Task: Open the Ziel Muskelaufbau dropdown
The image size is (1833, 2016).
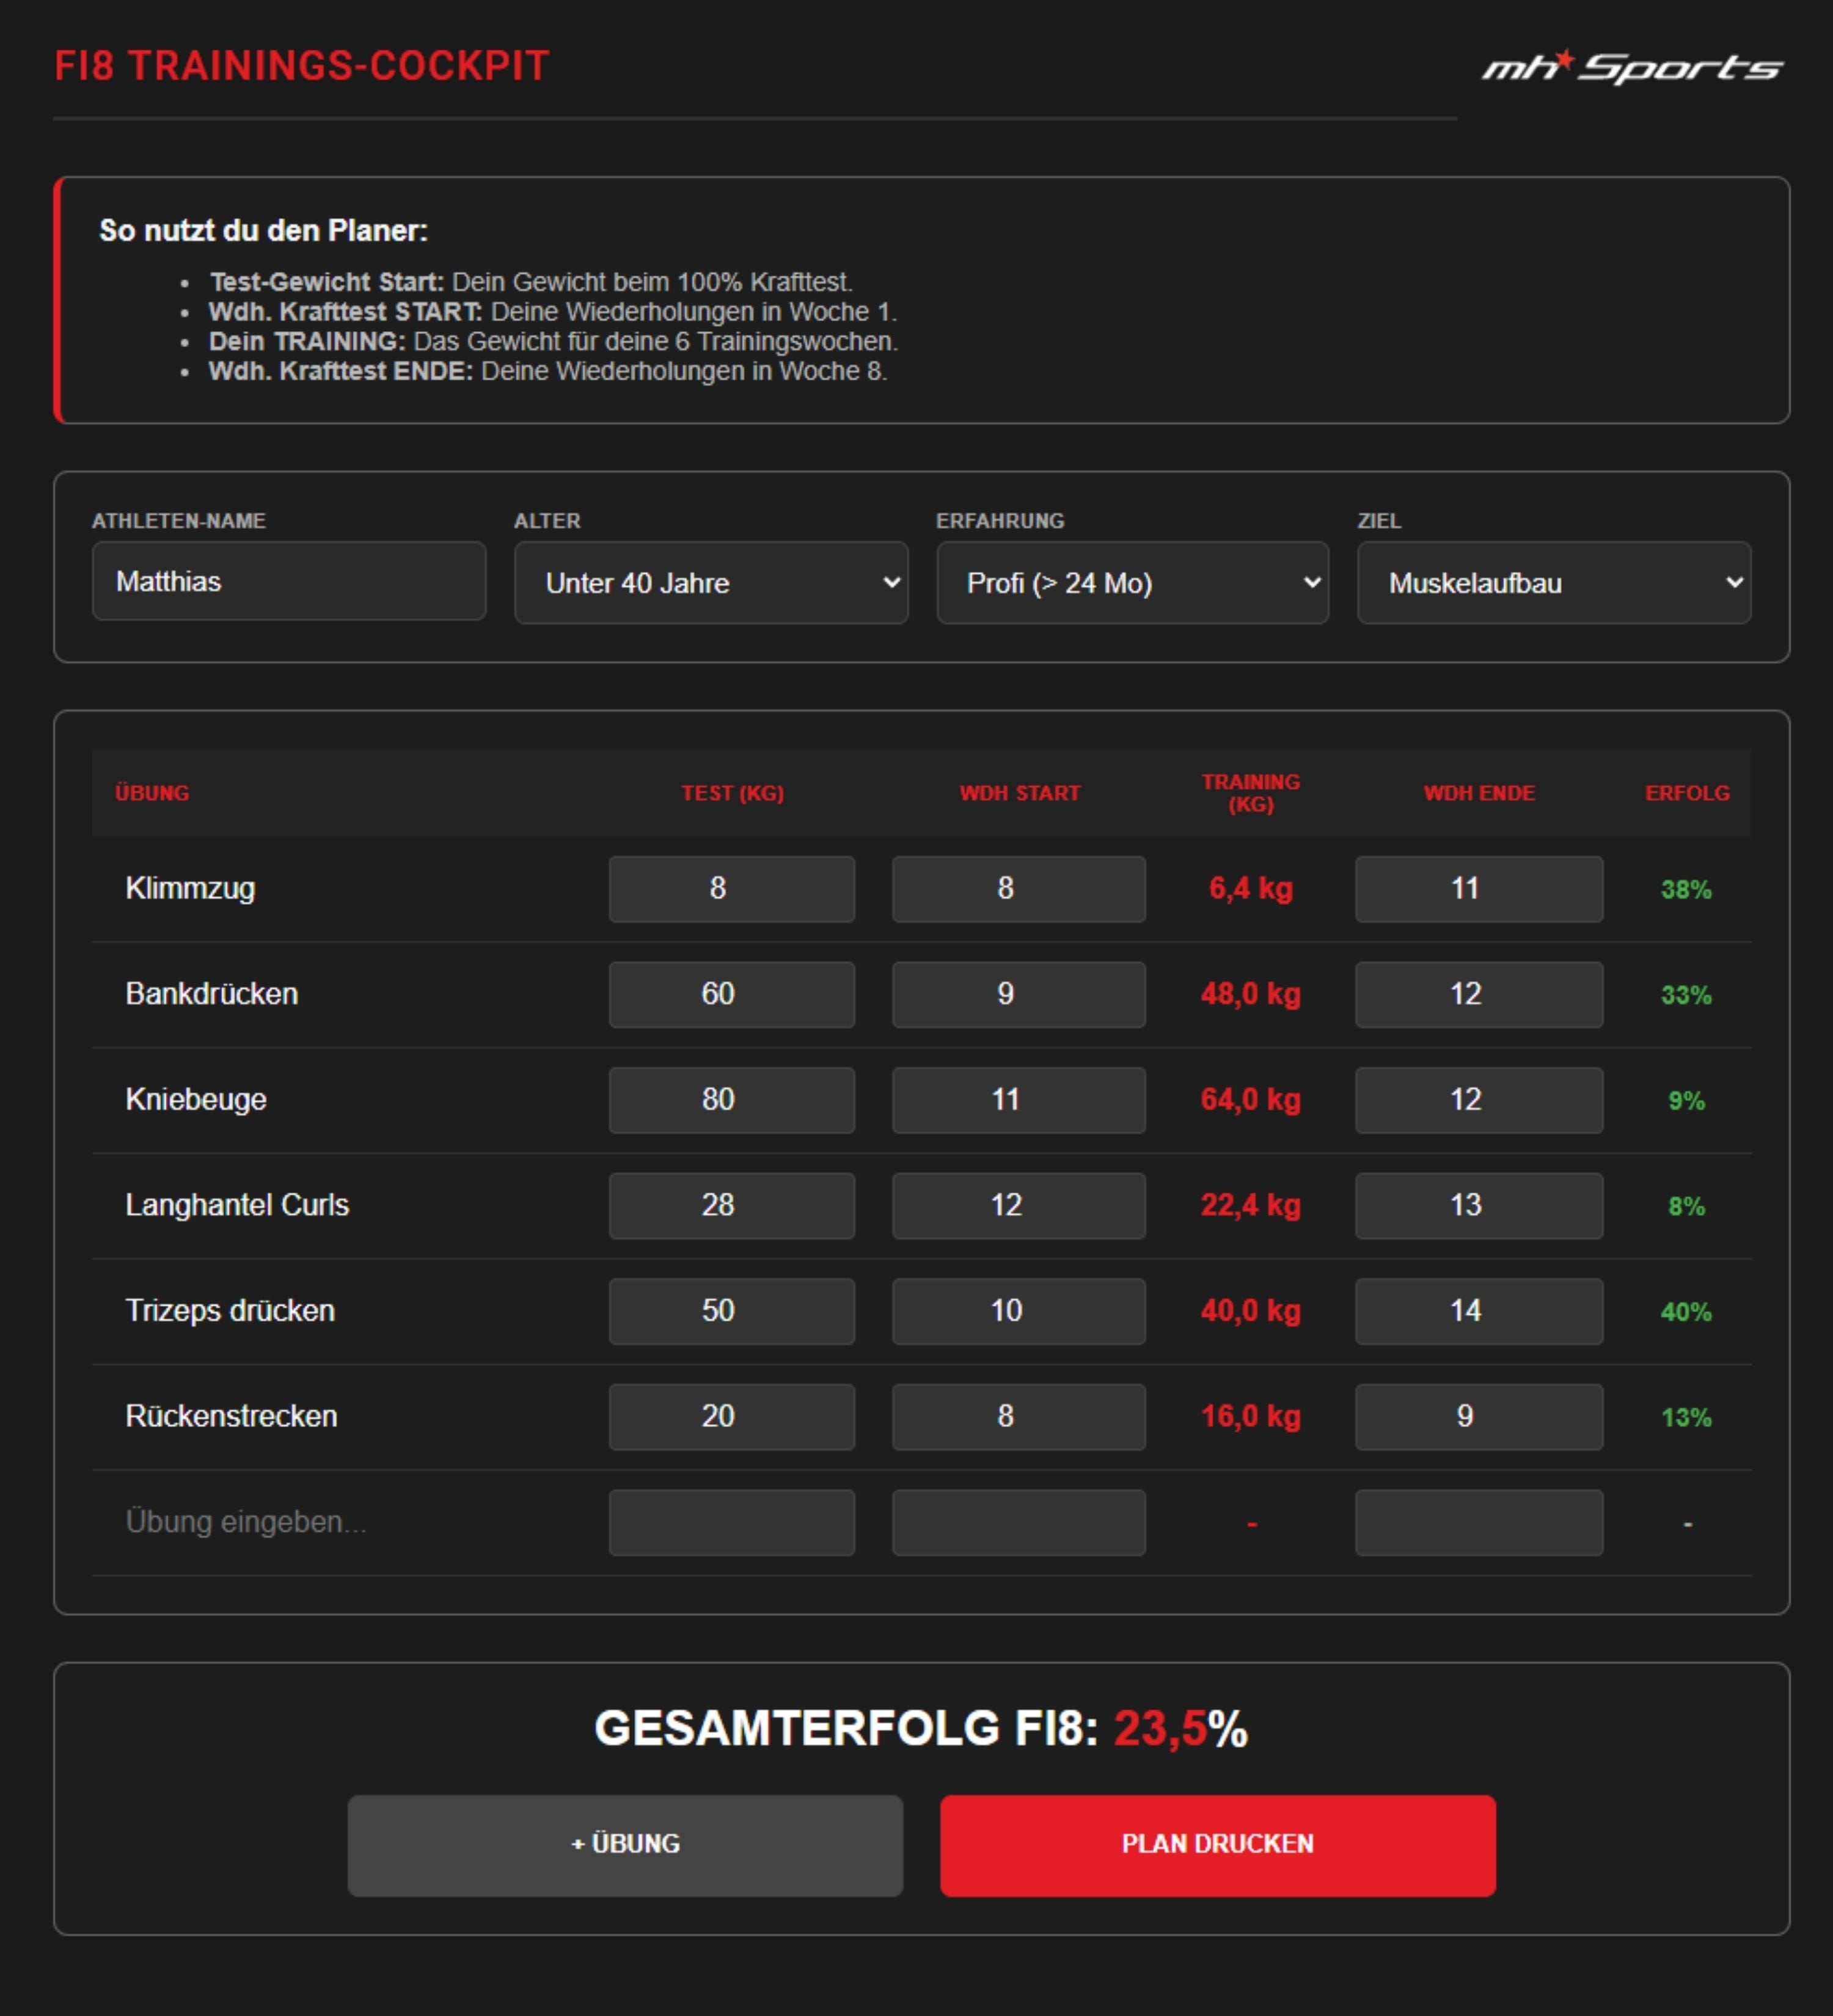Action: [1553, 583]
